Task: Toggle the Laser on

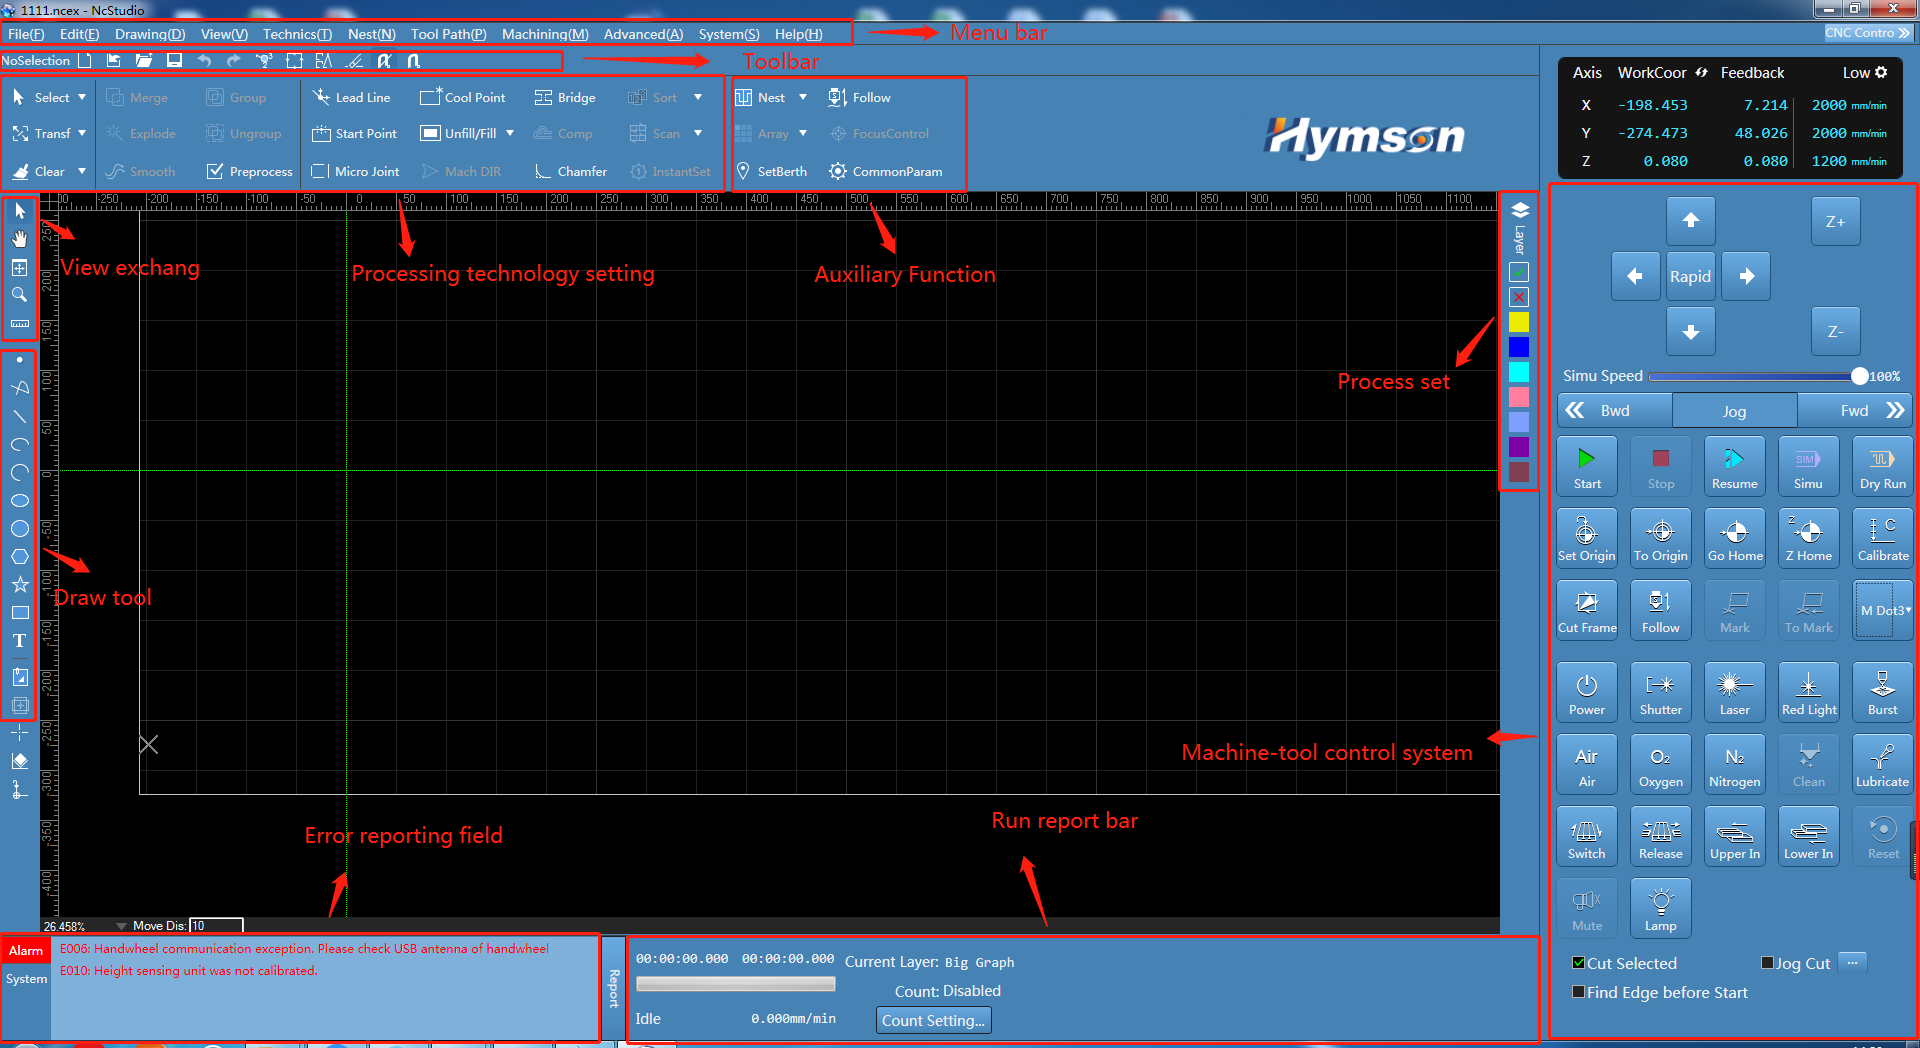Action: [x=1734, y=693]
